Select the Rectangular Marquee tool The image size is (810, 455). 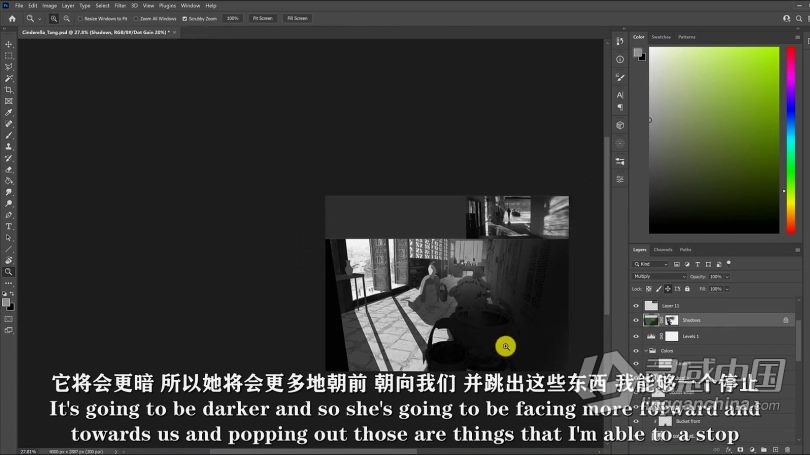[x=9, y=56]
